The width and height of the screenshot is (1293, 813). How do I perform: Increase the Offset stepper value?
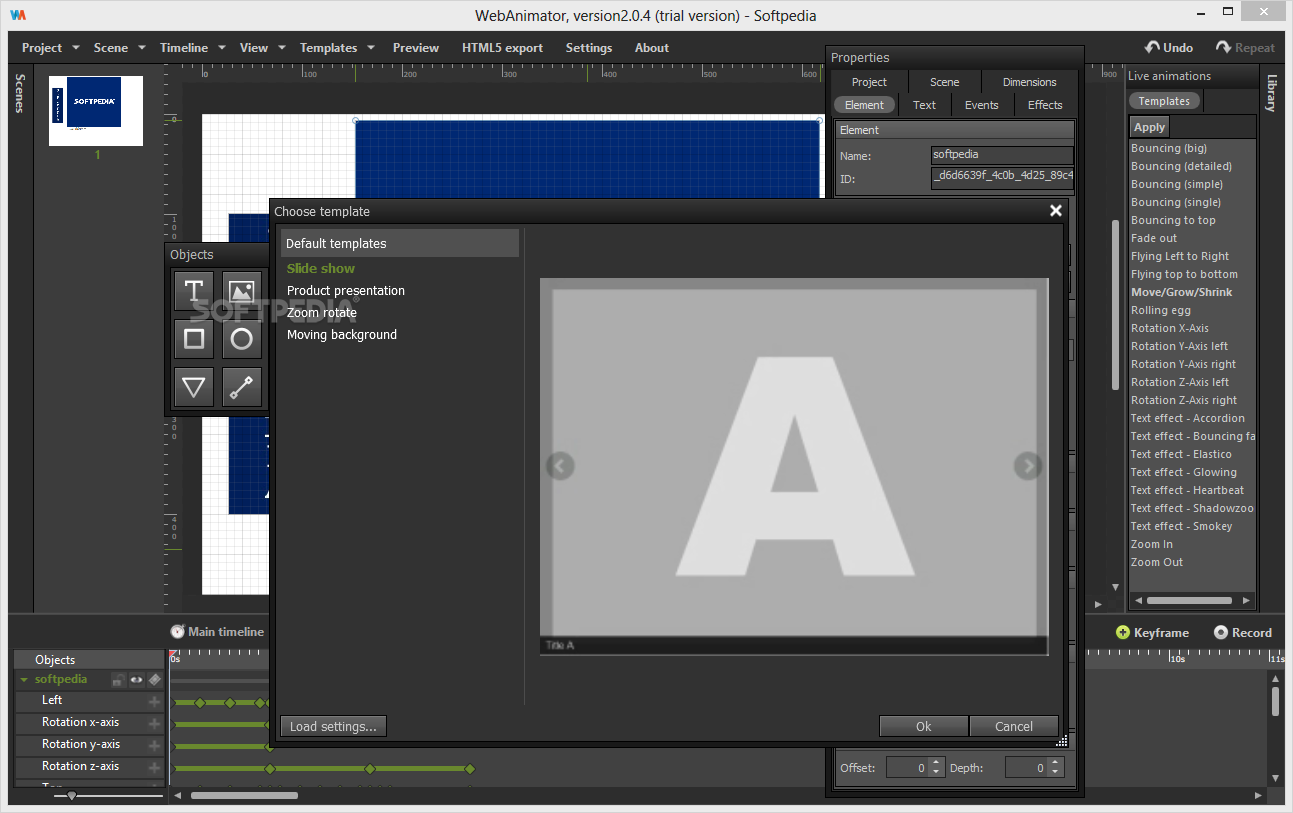coord(936,763)
